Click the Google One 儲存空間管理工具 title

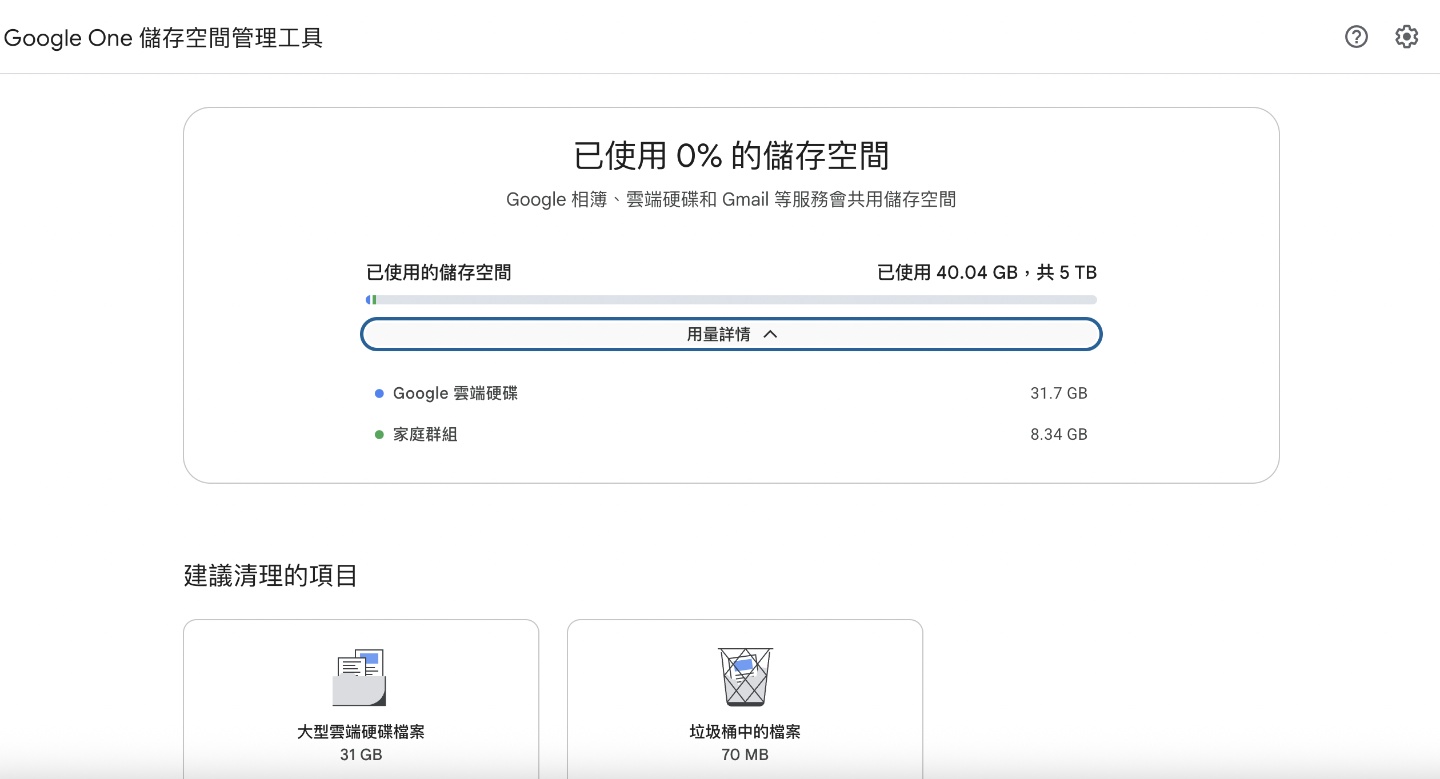163,38
